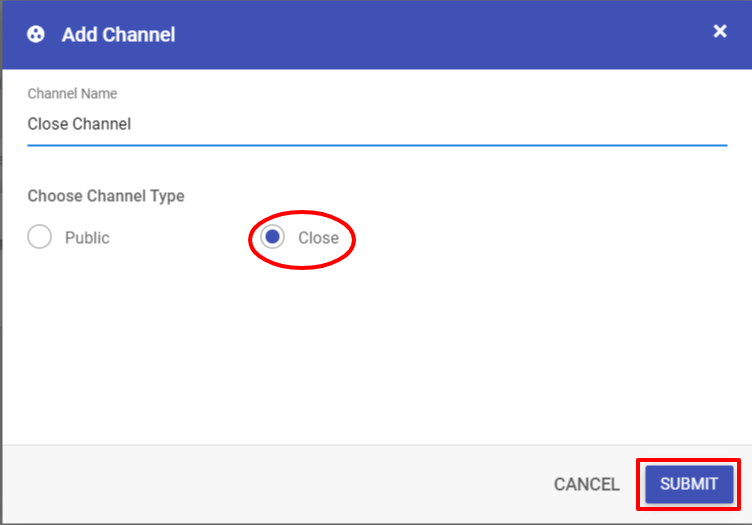Click the Add Channel title text
The image size is (752, 525).
click(118, 35)
